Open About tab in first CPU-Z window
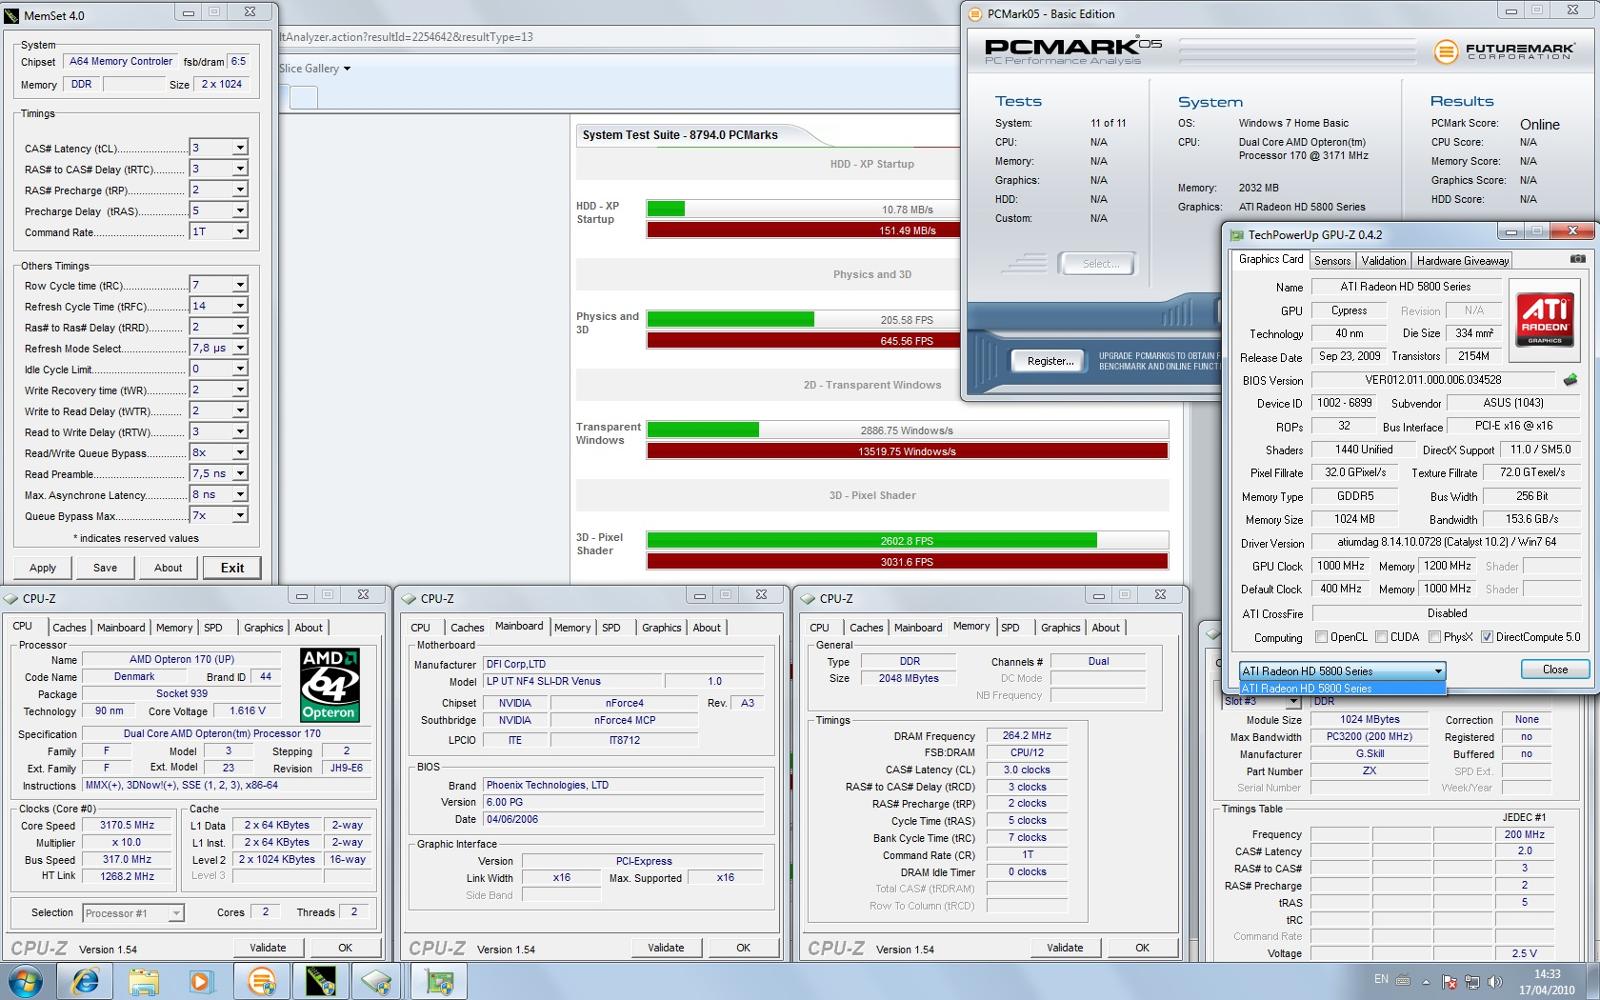 tap(308, 628)
